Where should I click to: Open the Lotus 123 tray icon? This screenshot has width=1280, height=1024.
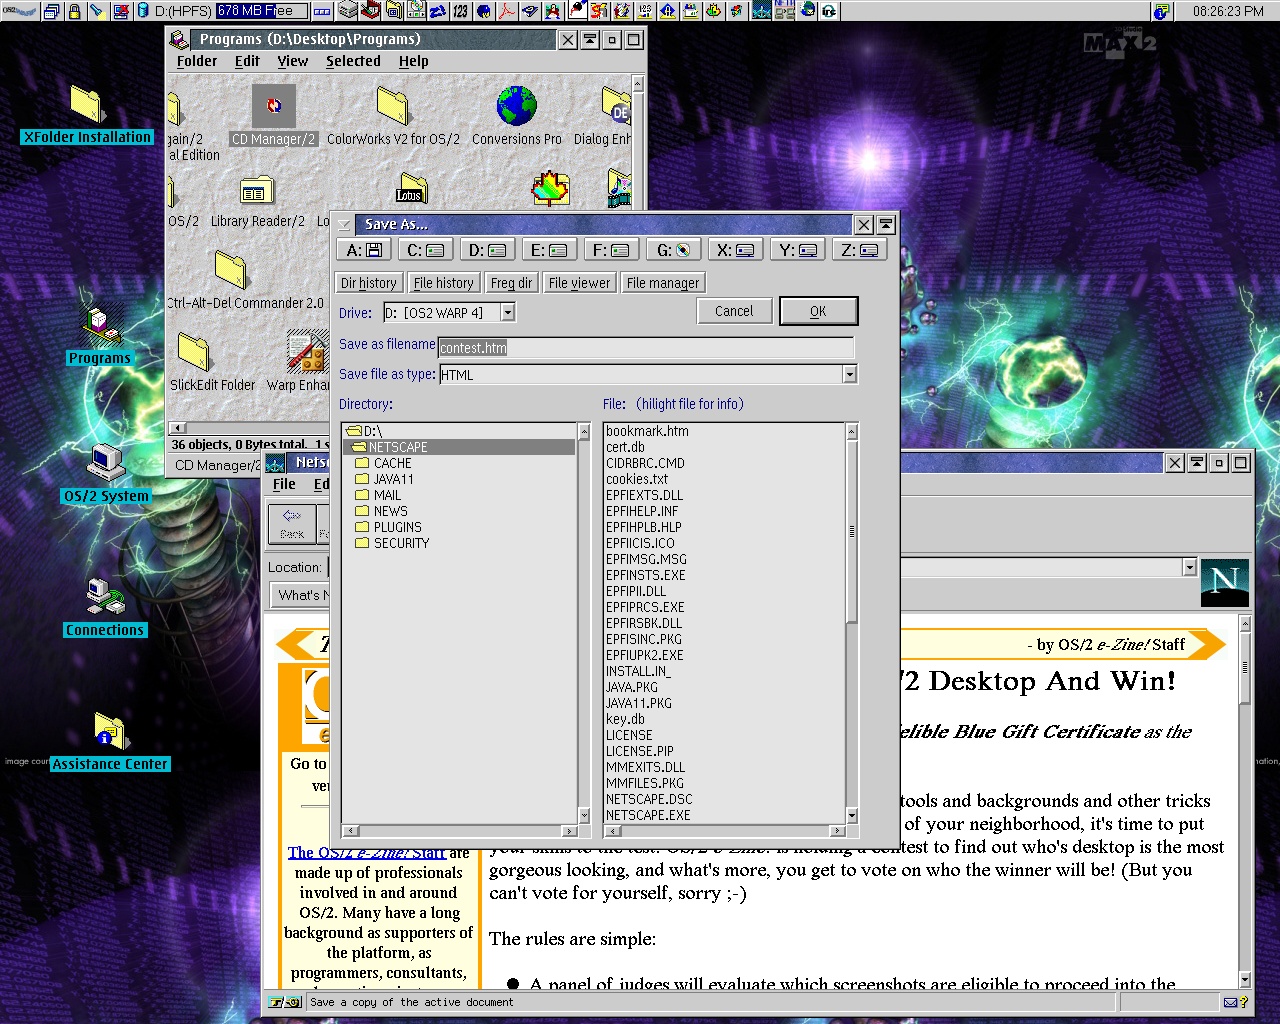click(460, 11)
